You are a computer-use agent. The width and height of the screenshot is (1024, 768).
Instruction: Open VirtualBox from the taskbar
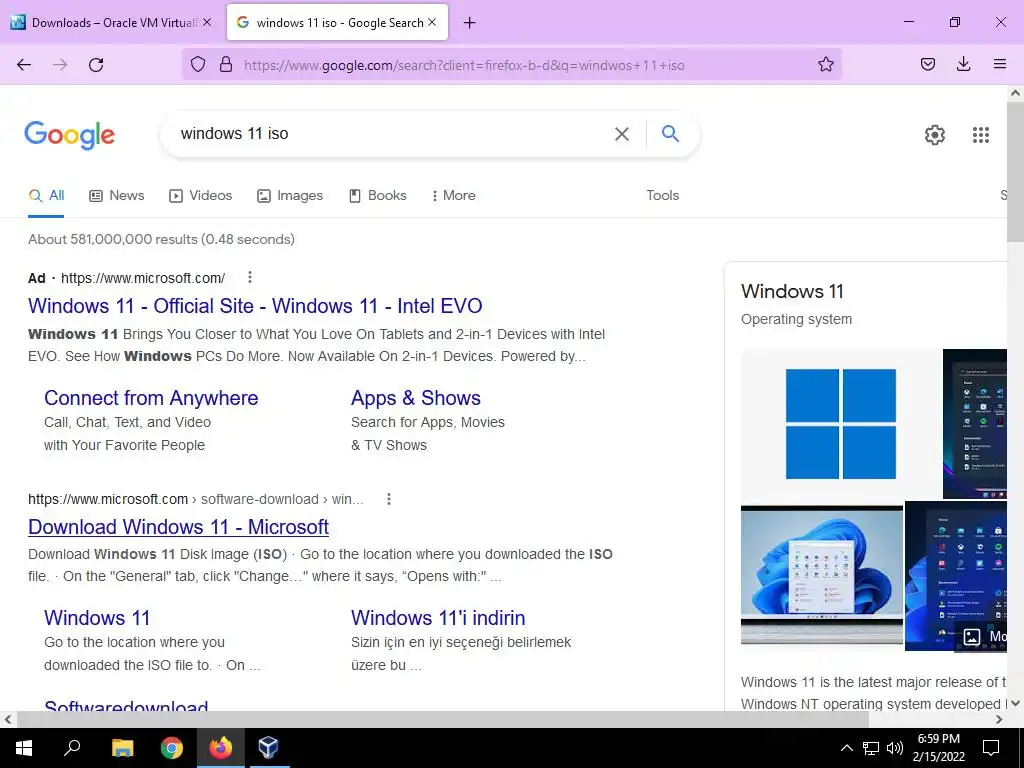(x=268, y=748)
